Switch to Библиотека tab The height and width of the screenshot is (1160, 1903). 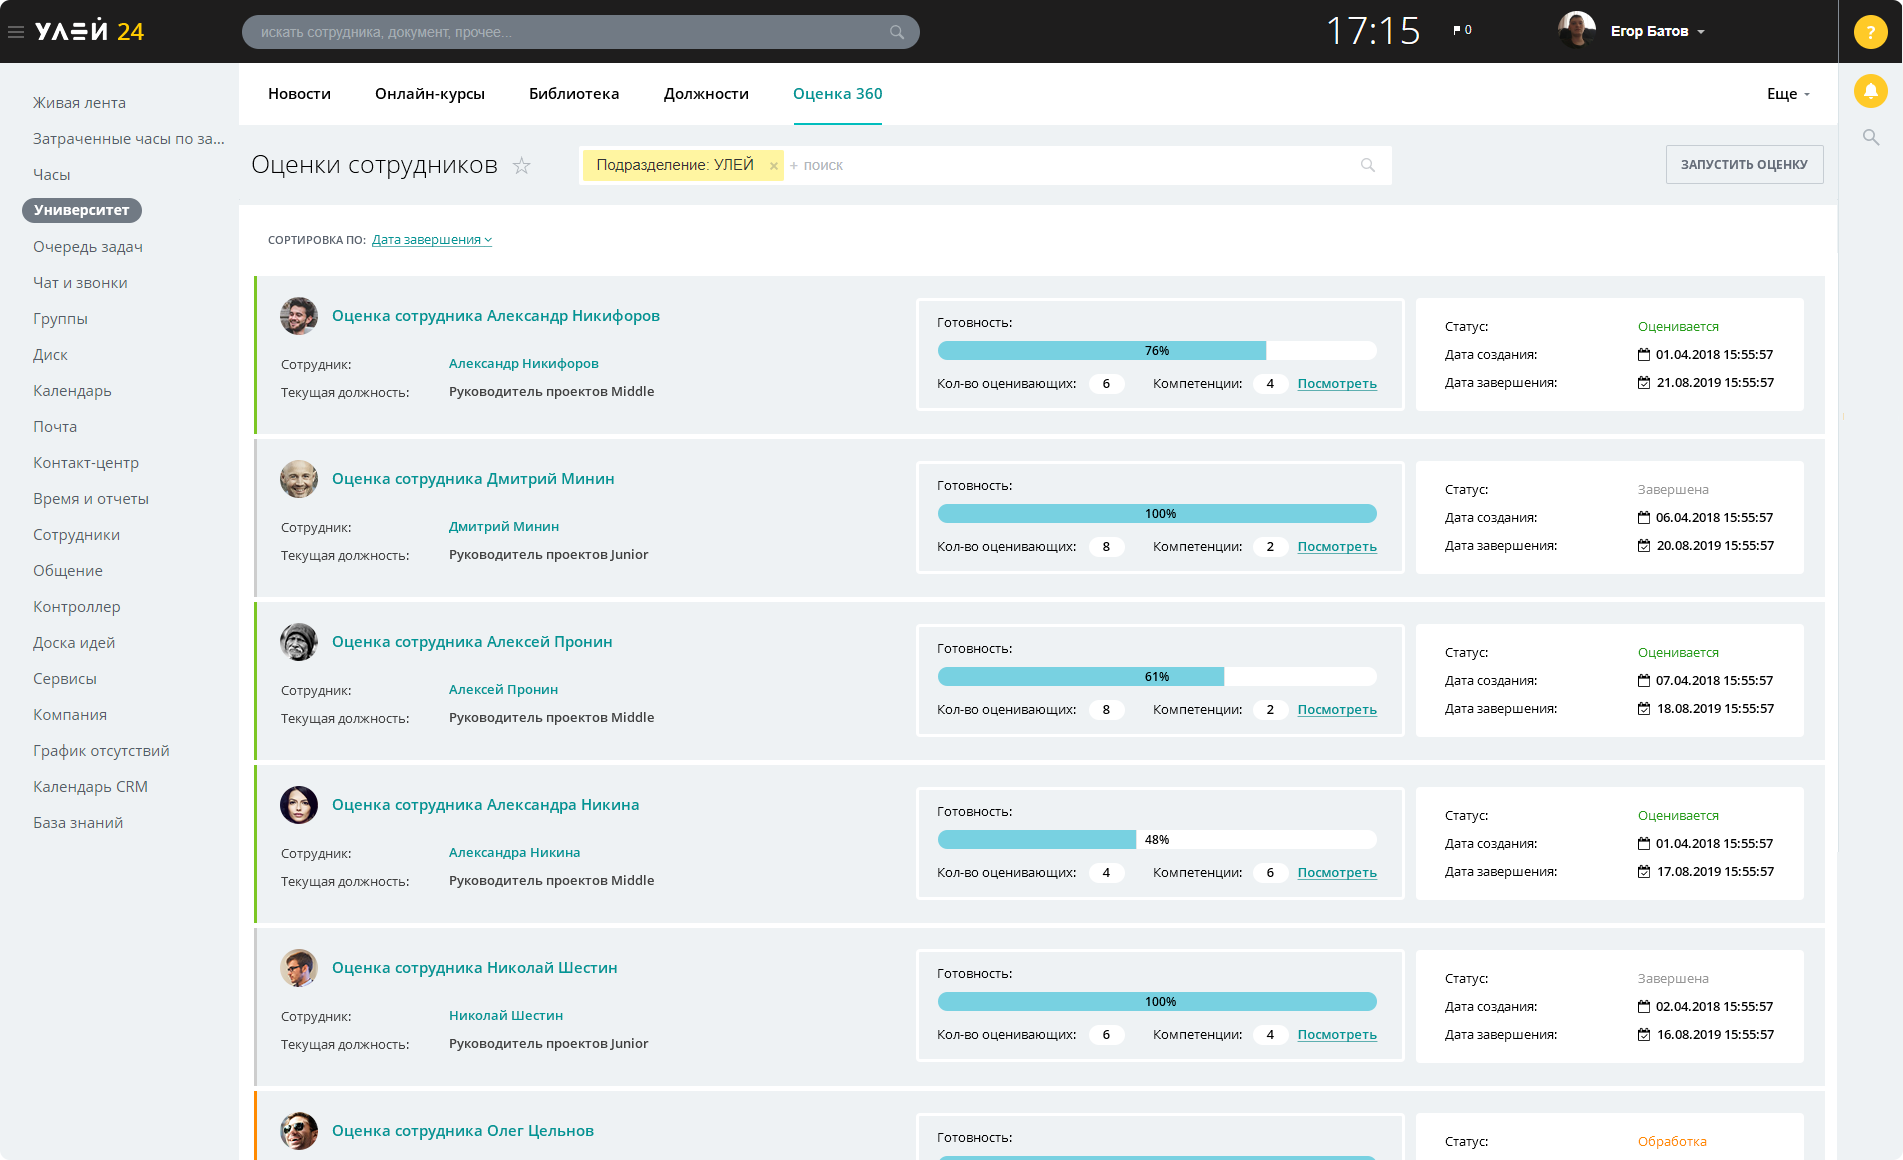tap(574, 94)
